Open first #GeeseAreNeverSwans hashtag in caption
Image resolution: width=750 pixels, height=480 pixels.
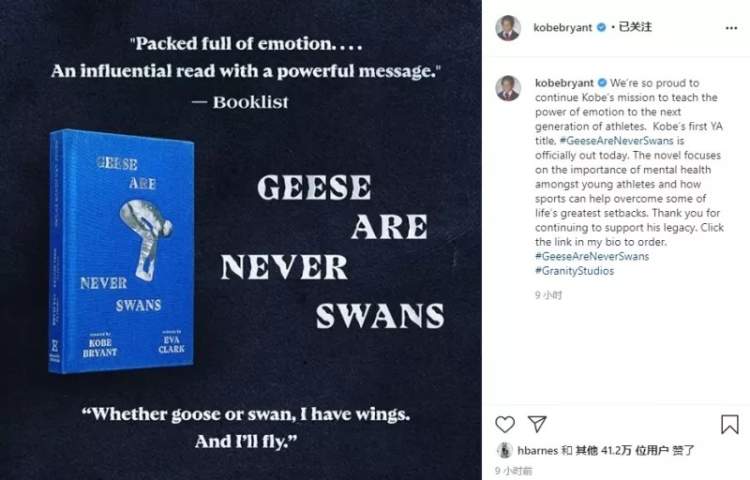coord(617,141)
